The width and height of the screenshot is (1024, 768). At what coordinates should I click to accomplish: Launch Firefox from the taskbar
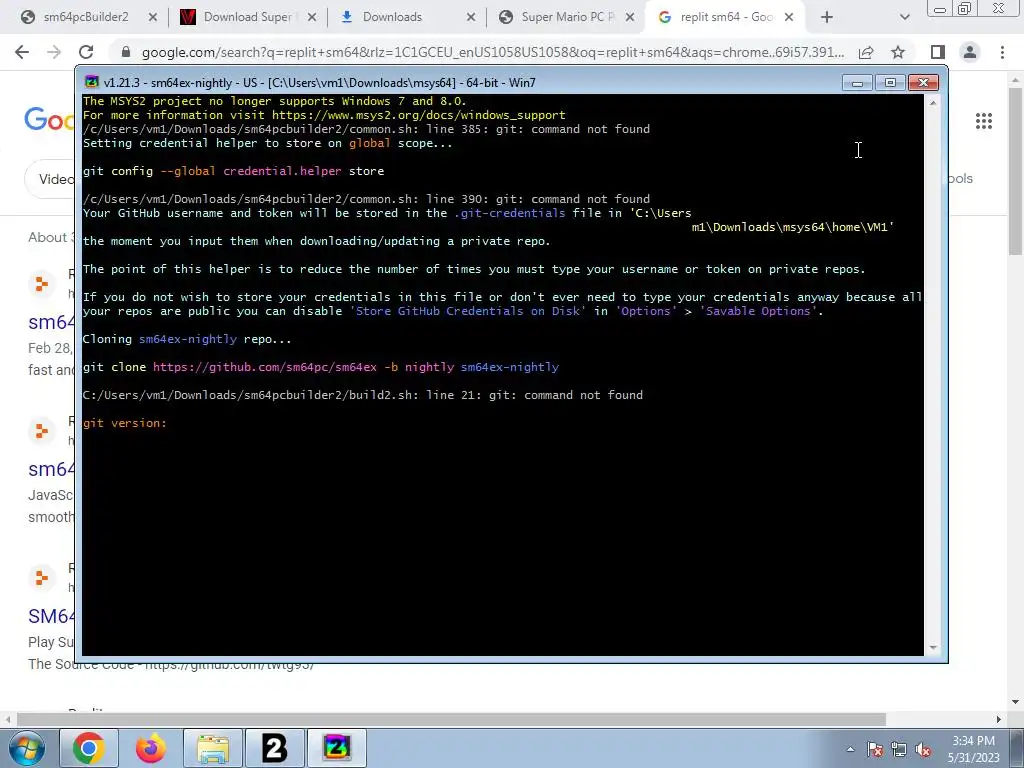click(x=151, y=748)
